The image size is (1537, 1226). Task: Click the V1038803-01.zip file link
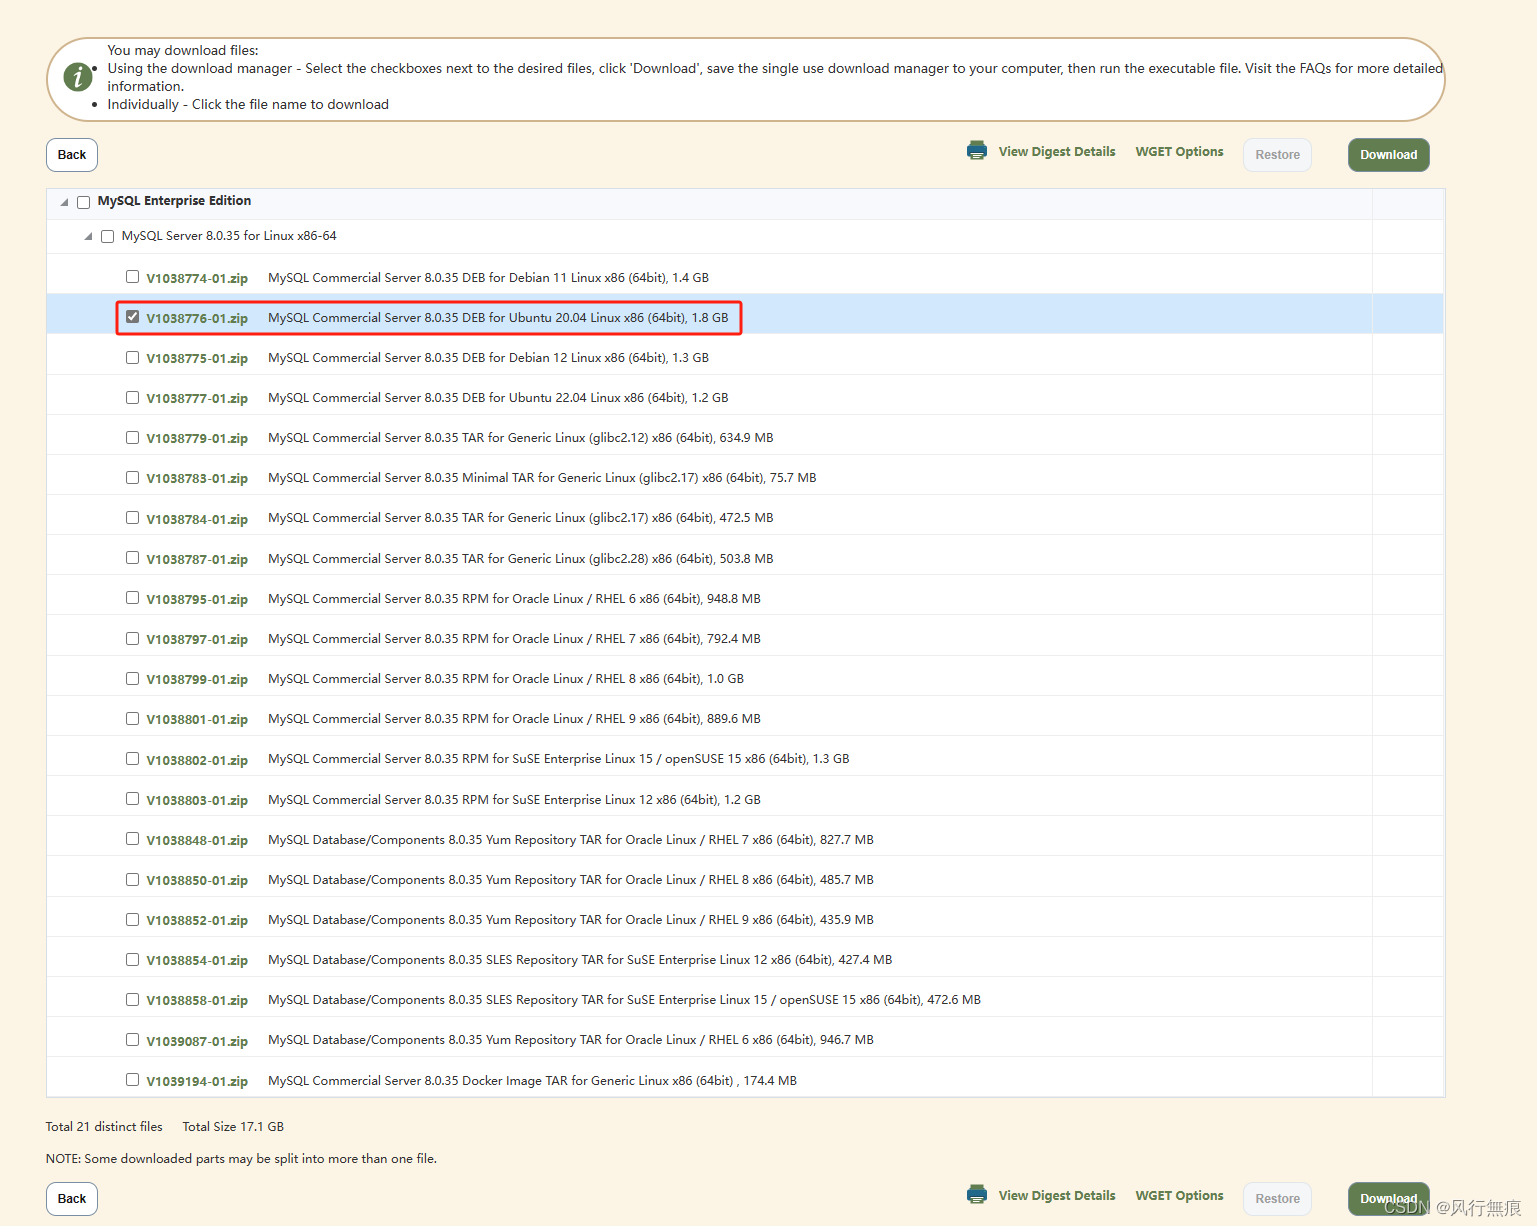click(x=197, y=801)
